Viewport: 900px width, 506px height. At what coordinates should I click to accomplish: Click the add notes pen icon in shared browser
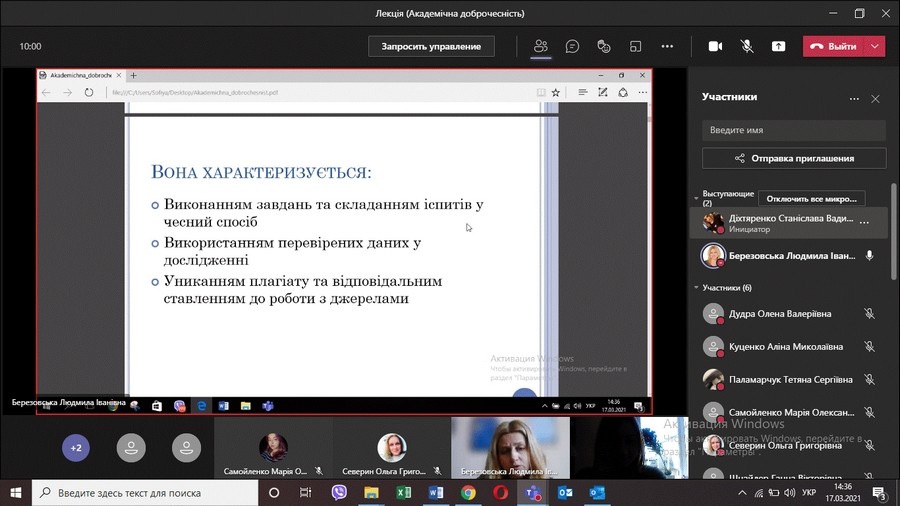603,92
